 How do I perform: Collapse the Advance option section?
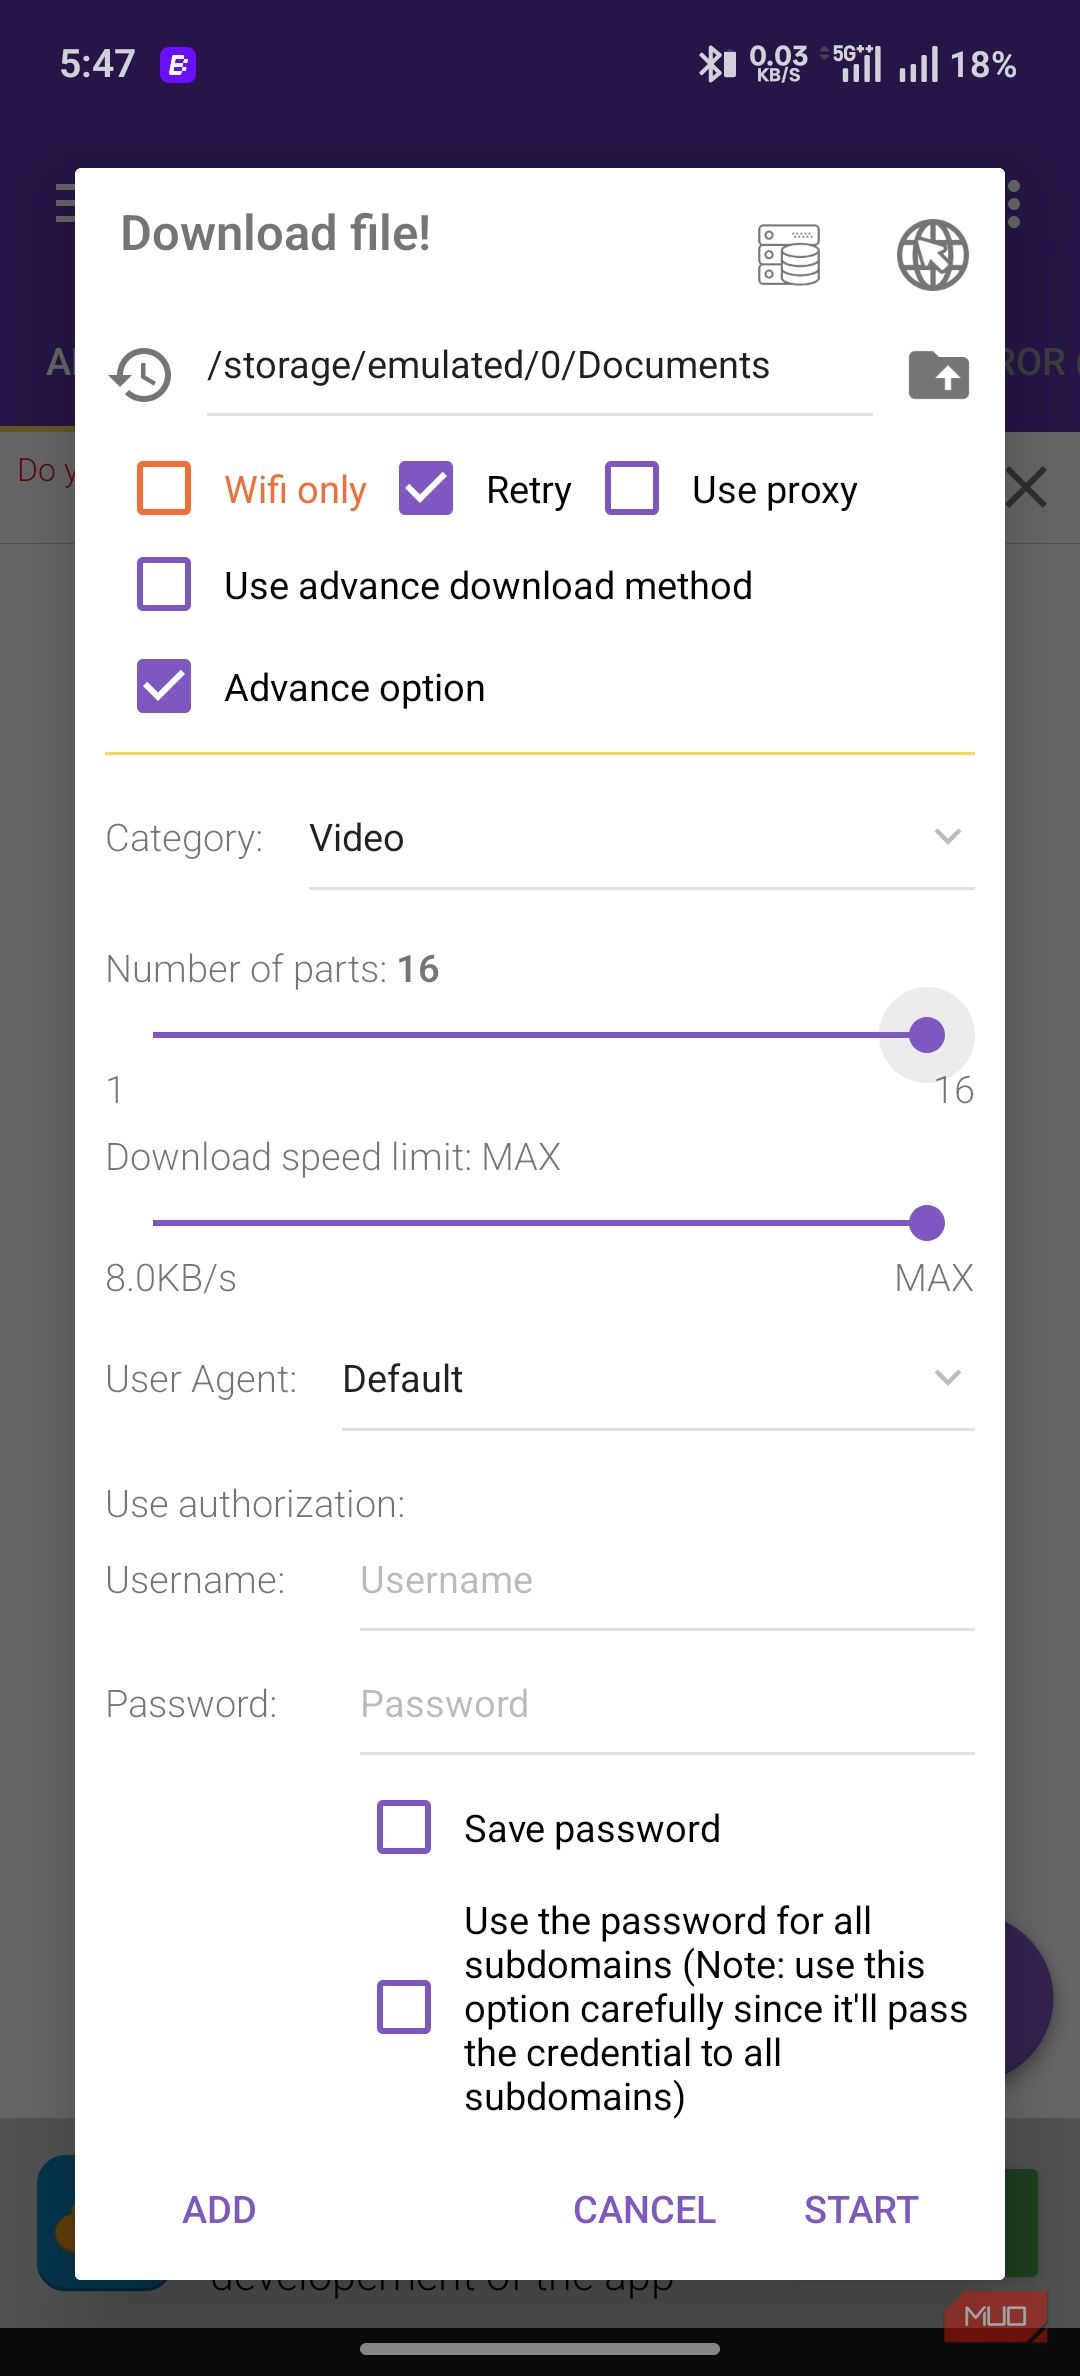(164, 686)
